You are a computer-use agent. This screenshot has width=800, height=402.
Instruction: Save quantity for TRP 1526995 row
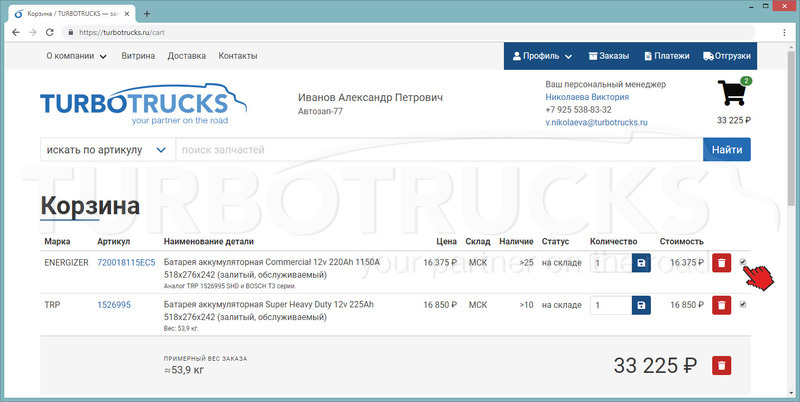pyautogui.click(x=641, y=305)
